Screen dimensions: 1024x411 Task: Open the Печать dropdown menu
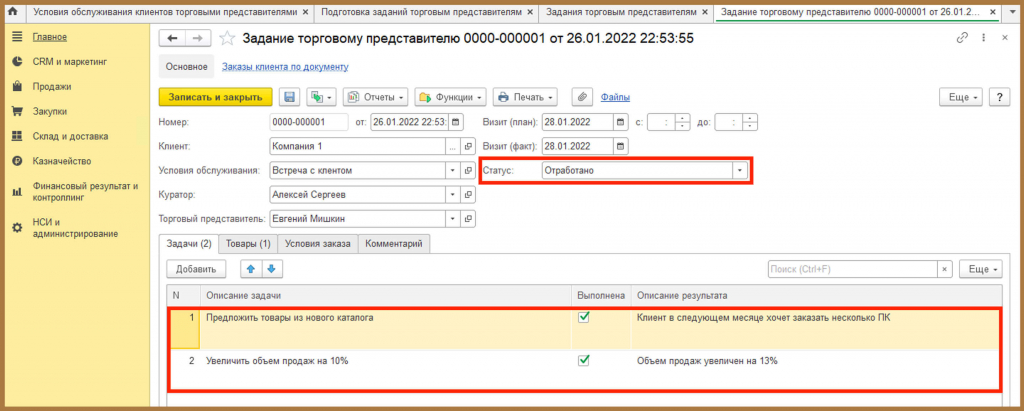click(x=525, y=97)
